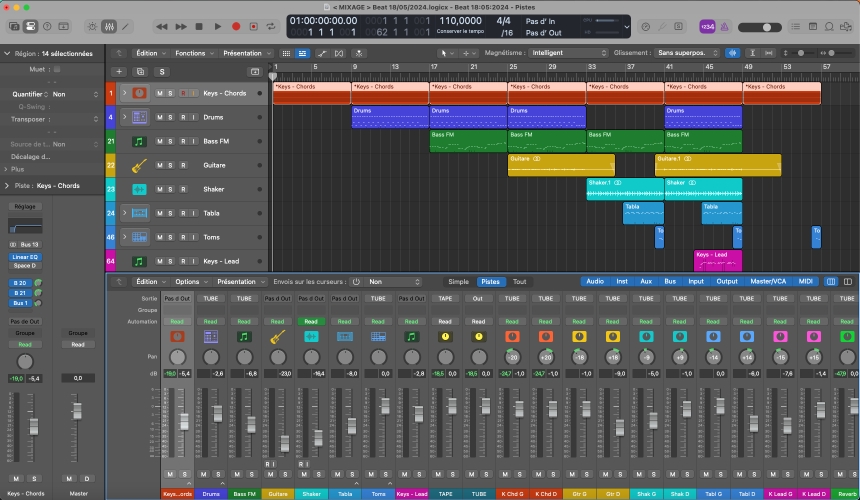The height and width of the screenshot is (500, 860).
Task: Solo the Bass FM track
Action: [171, 141]
